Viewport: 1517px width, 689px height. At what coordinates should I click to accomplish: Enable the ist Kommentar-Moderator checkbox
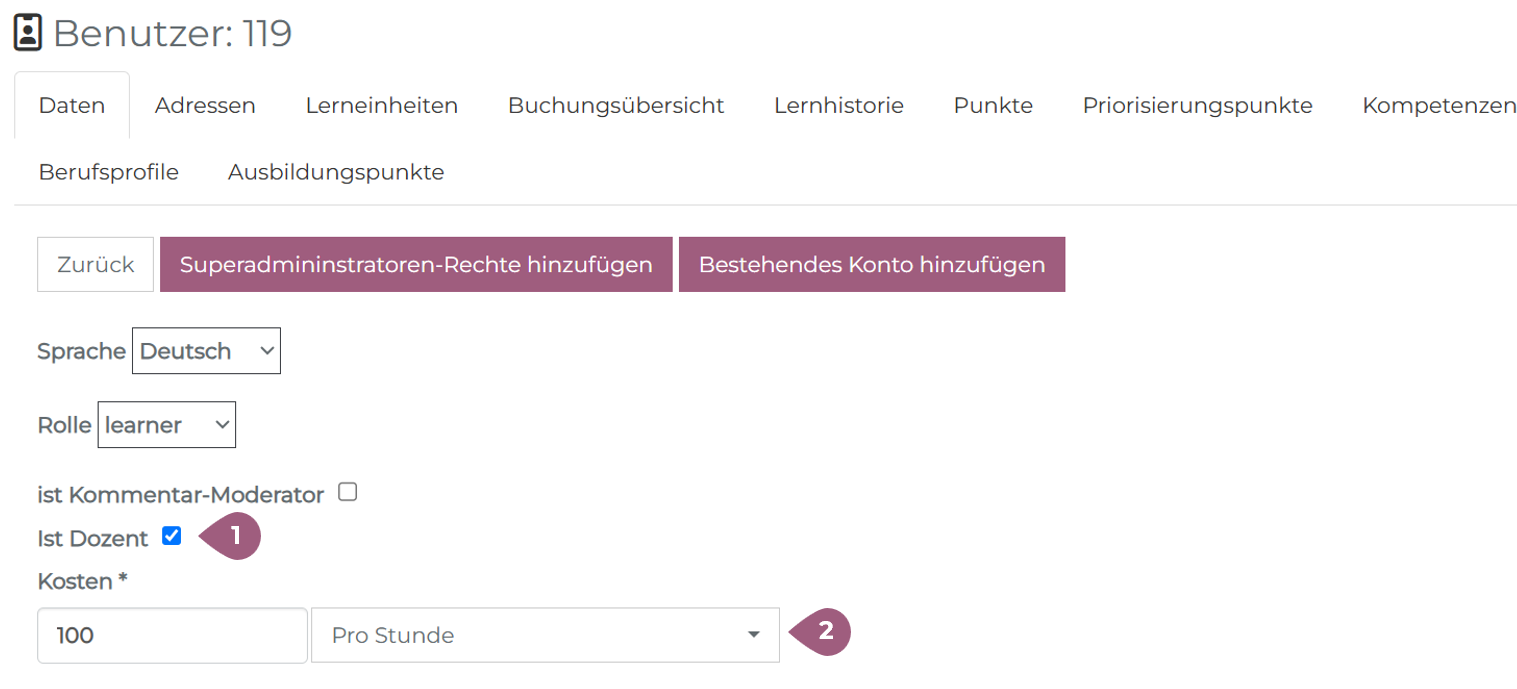pos(347,492)
